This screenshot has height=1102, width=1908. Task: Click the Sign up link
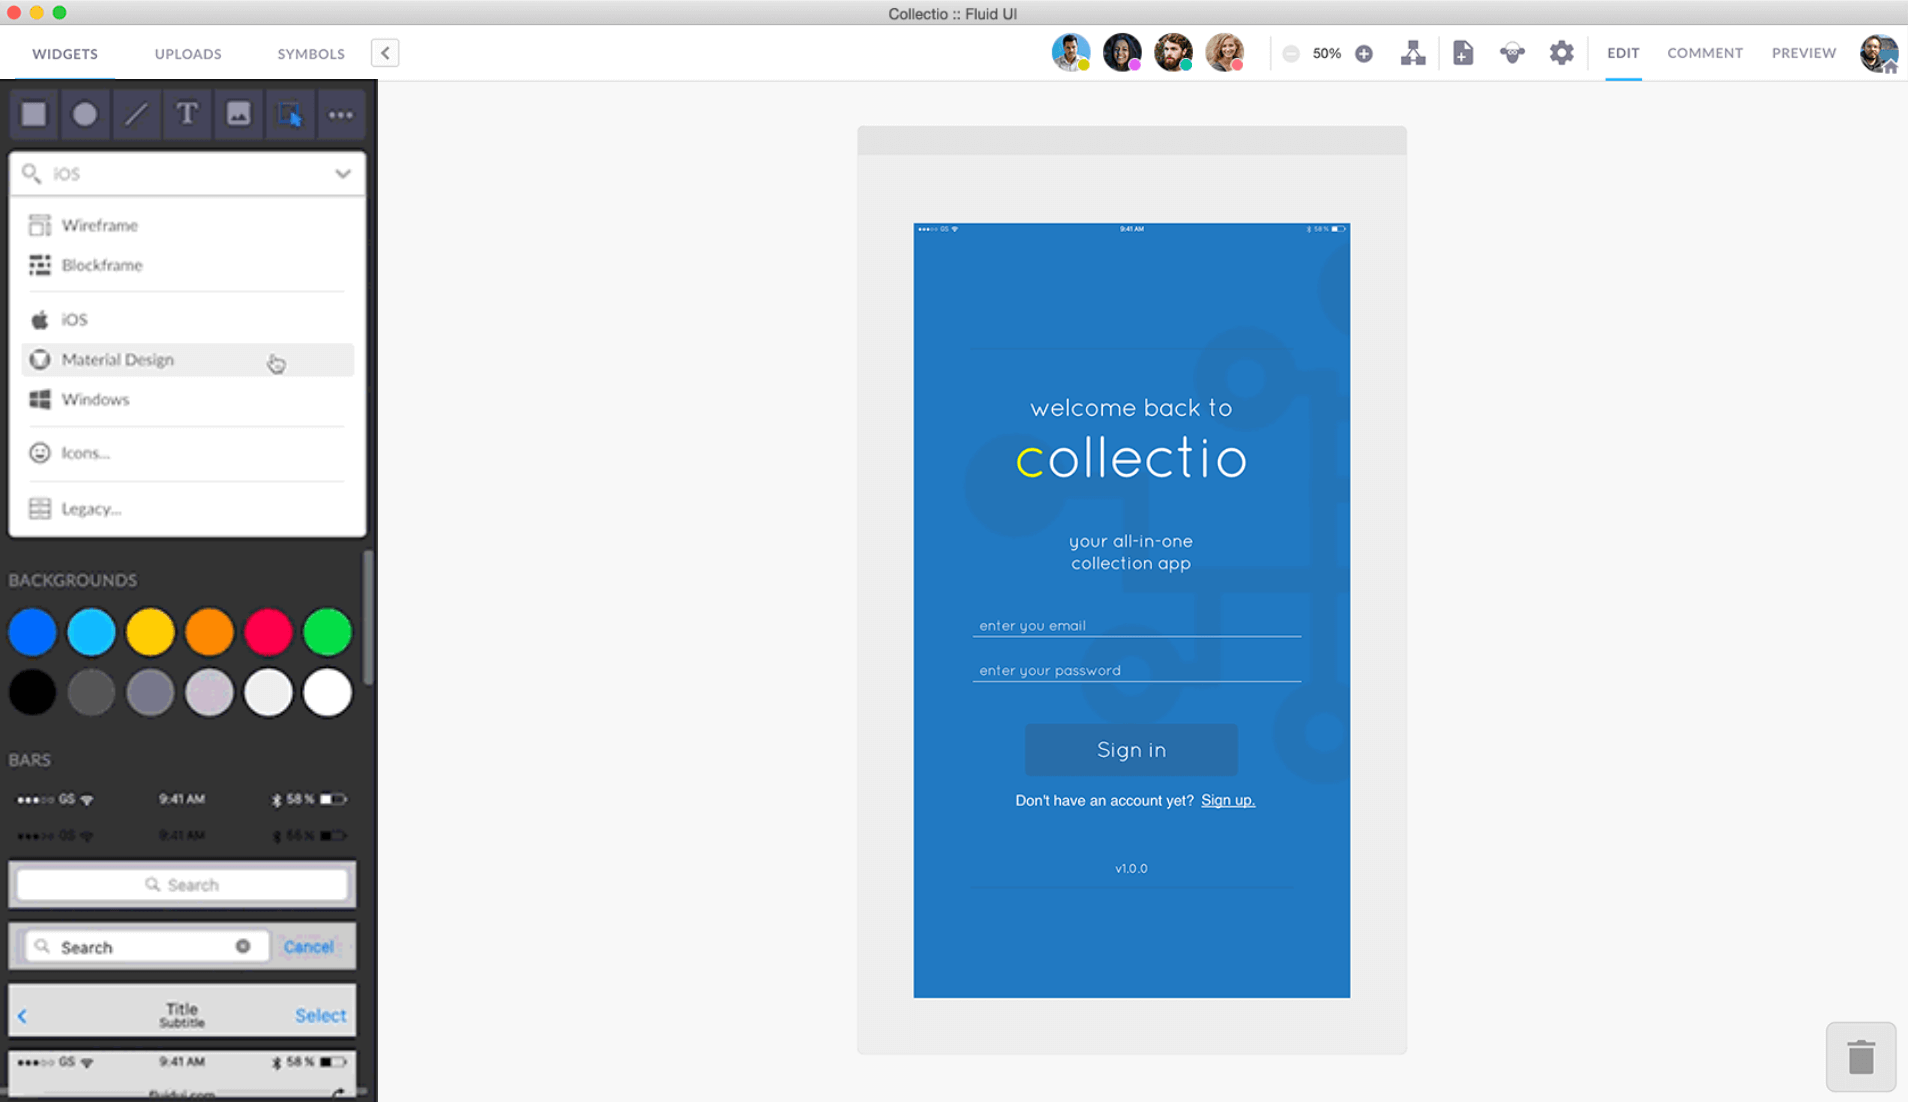pos(1227,800)
